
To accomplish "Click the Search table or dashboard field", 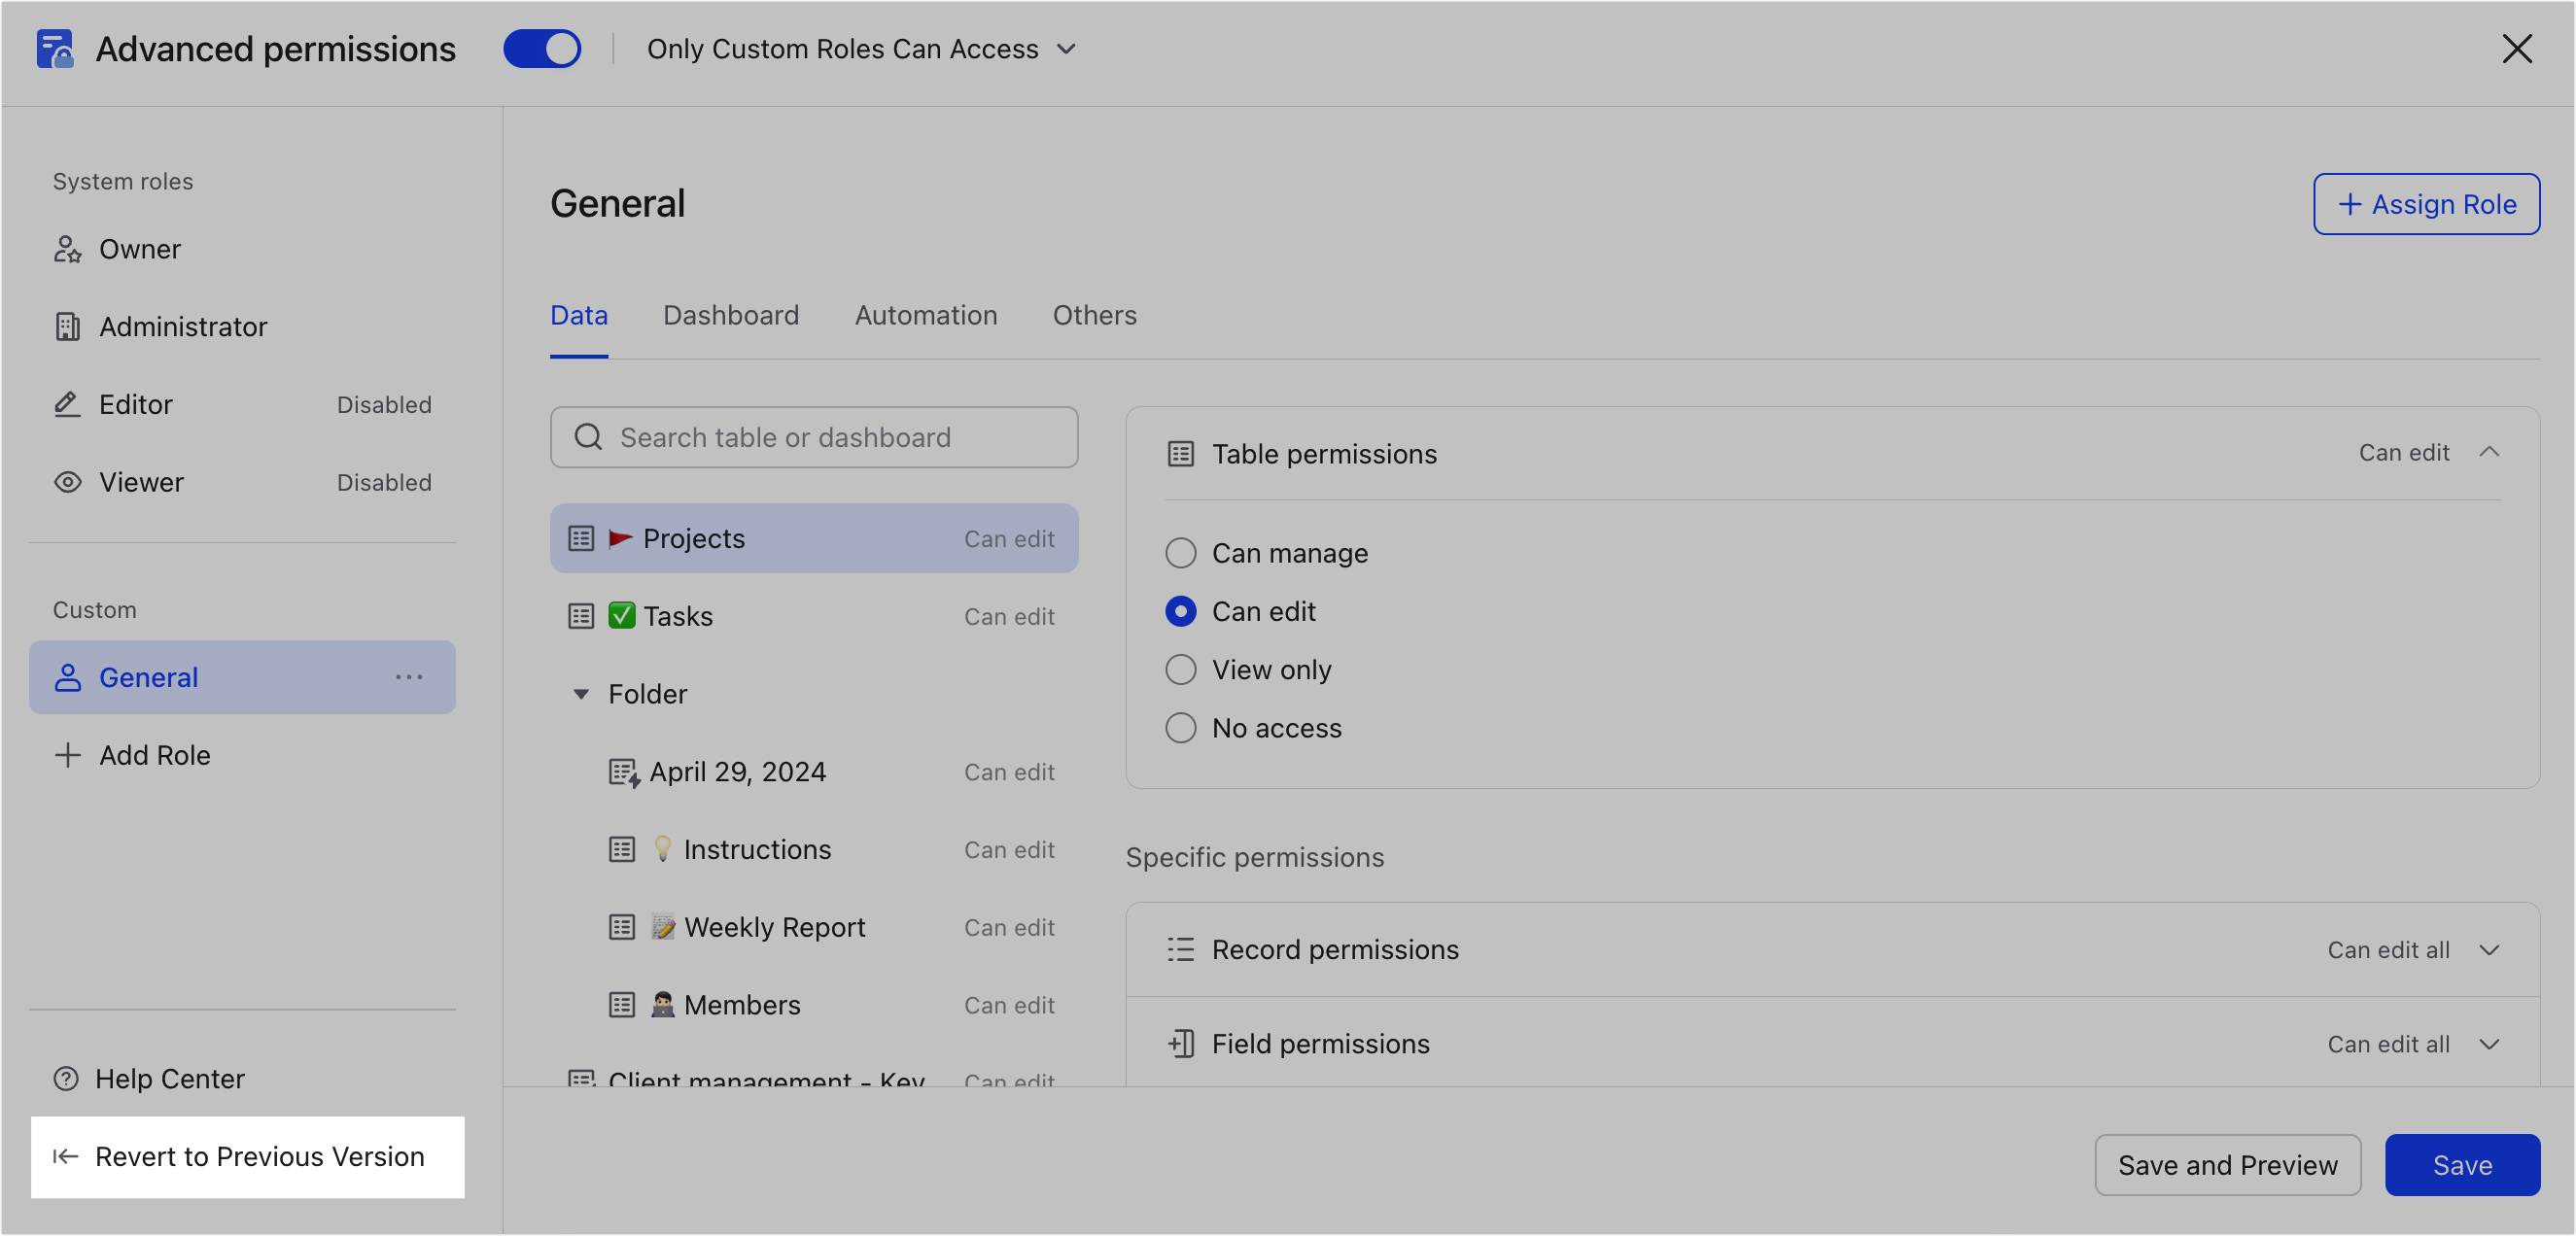I will (x=814, y=437).
